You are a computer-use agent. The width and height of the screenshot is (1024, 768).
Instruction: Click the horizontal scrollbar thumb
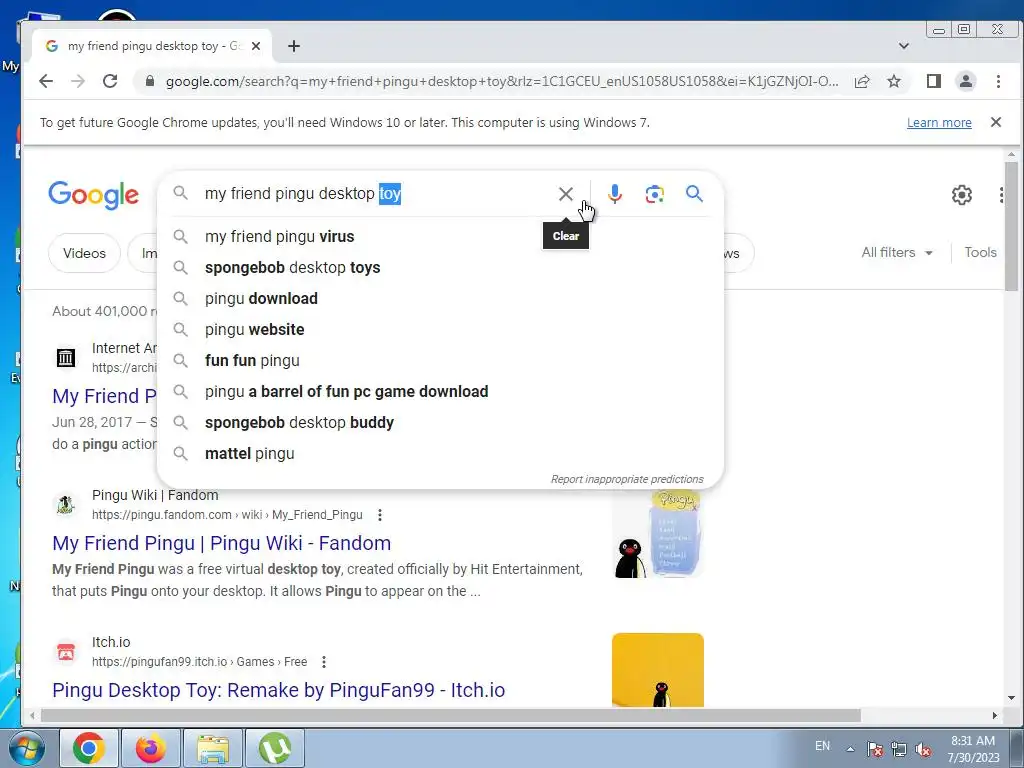451,716
